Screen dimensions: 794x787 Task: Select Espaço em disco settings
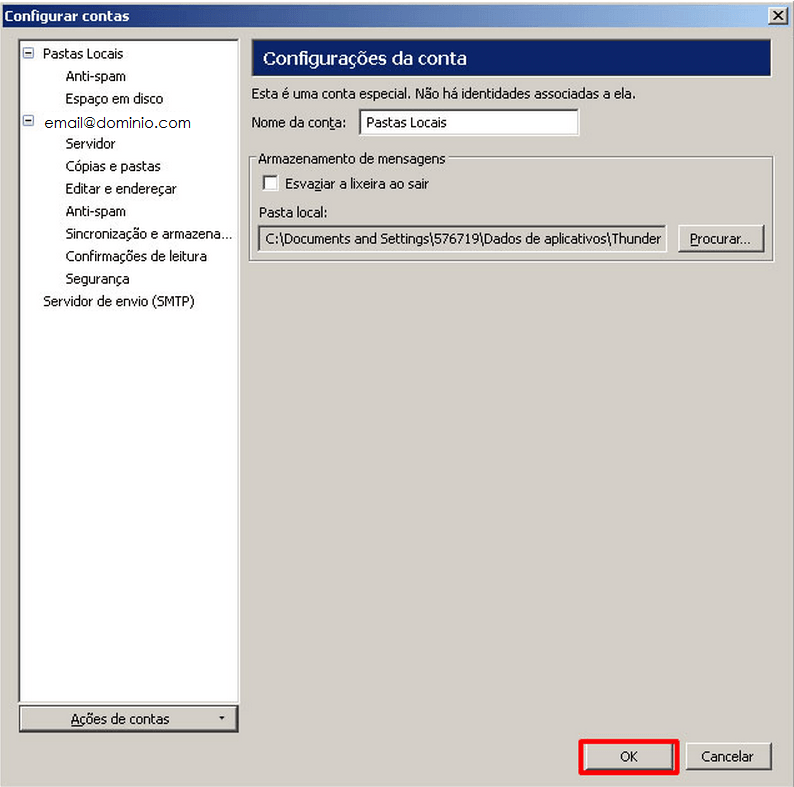114,99
